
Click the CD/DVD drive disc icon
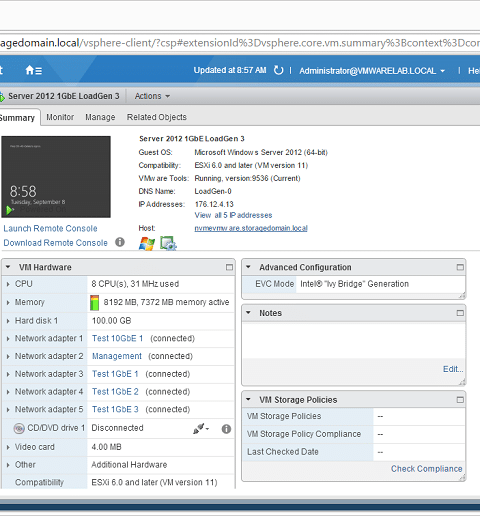pos(19,428)
